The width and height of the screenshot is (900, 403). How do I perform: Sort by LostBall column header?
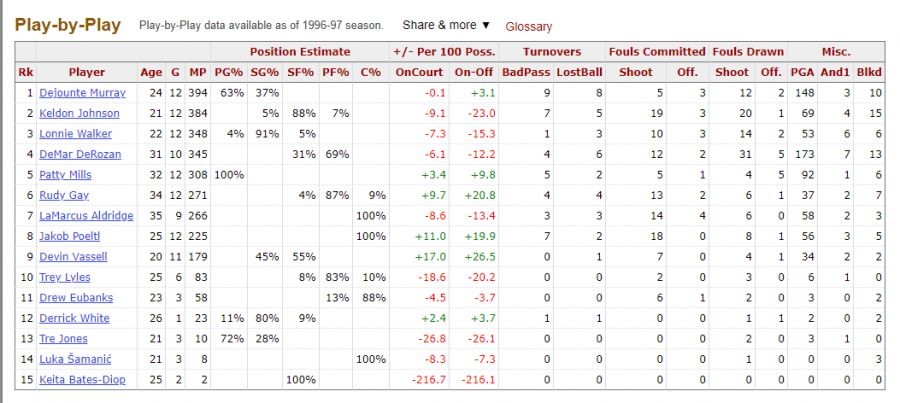579,72
